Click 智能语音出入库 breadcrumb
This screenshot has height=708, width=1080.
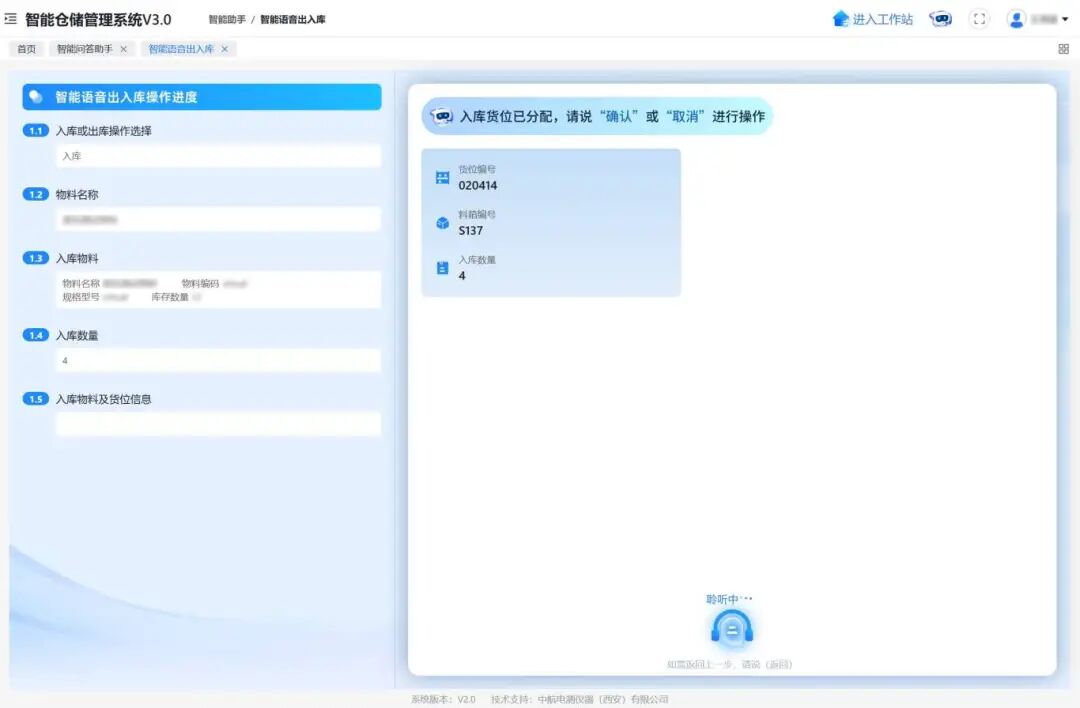pos(293,19)
